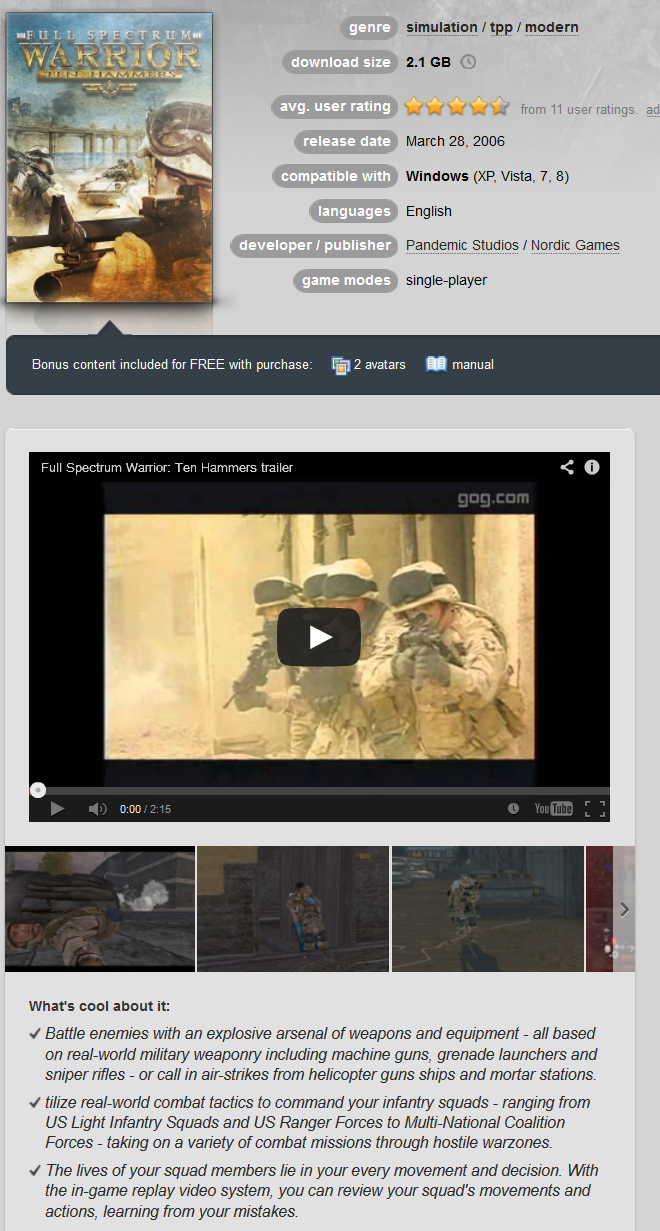Seek using the video progress bar handle
660x1231 pixels.
coord(38,790)
